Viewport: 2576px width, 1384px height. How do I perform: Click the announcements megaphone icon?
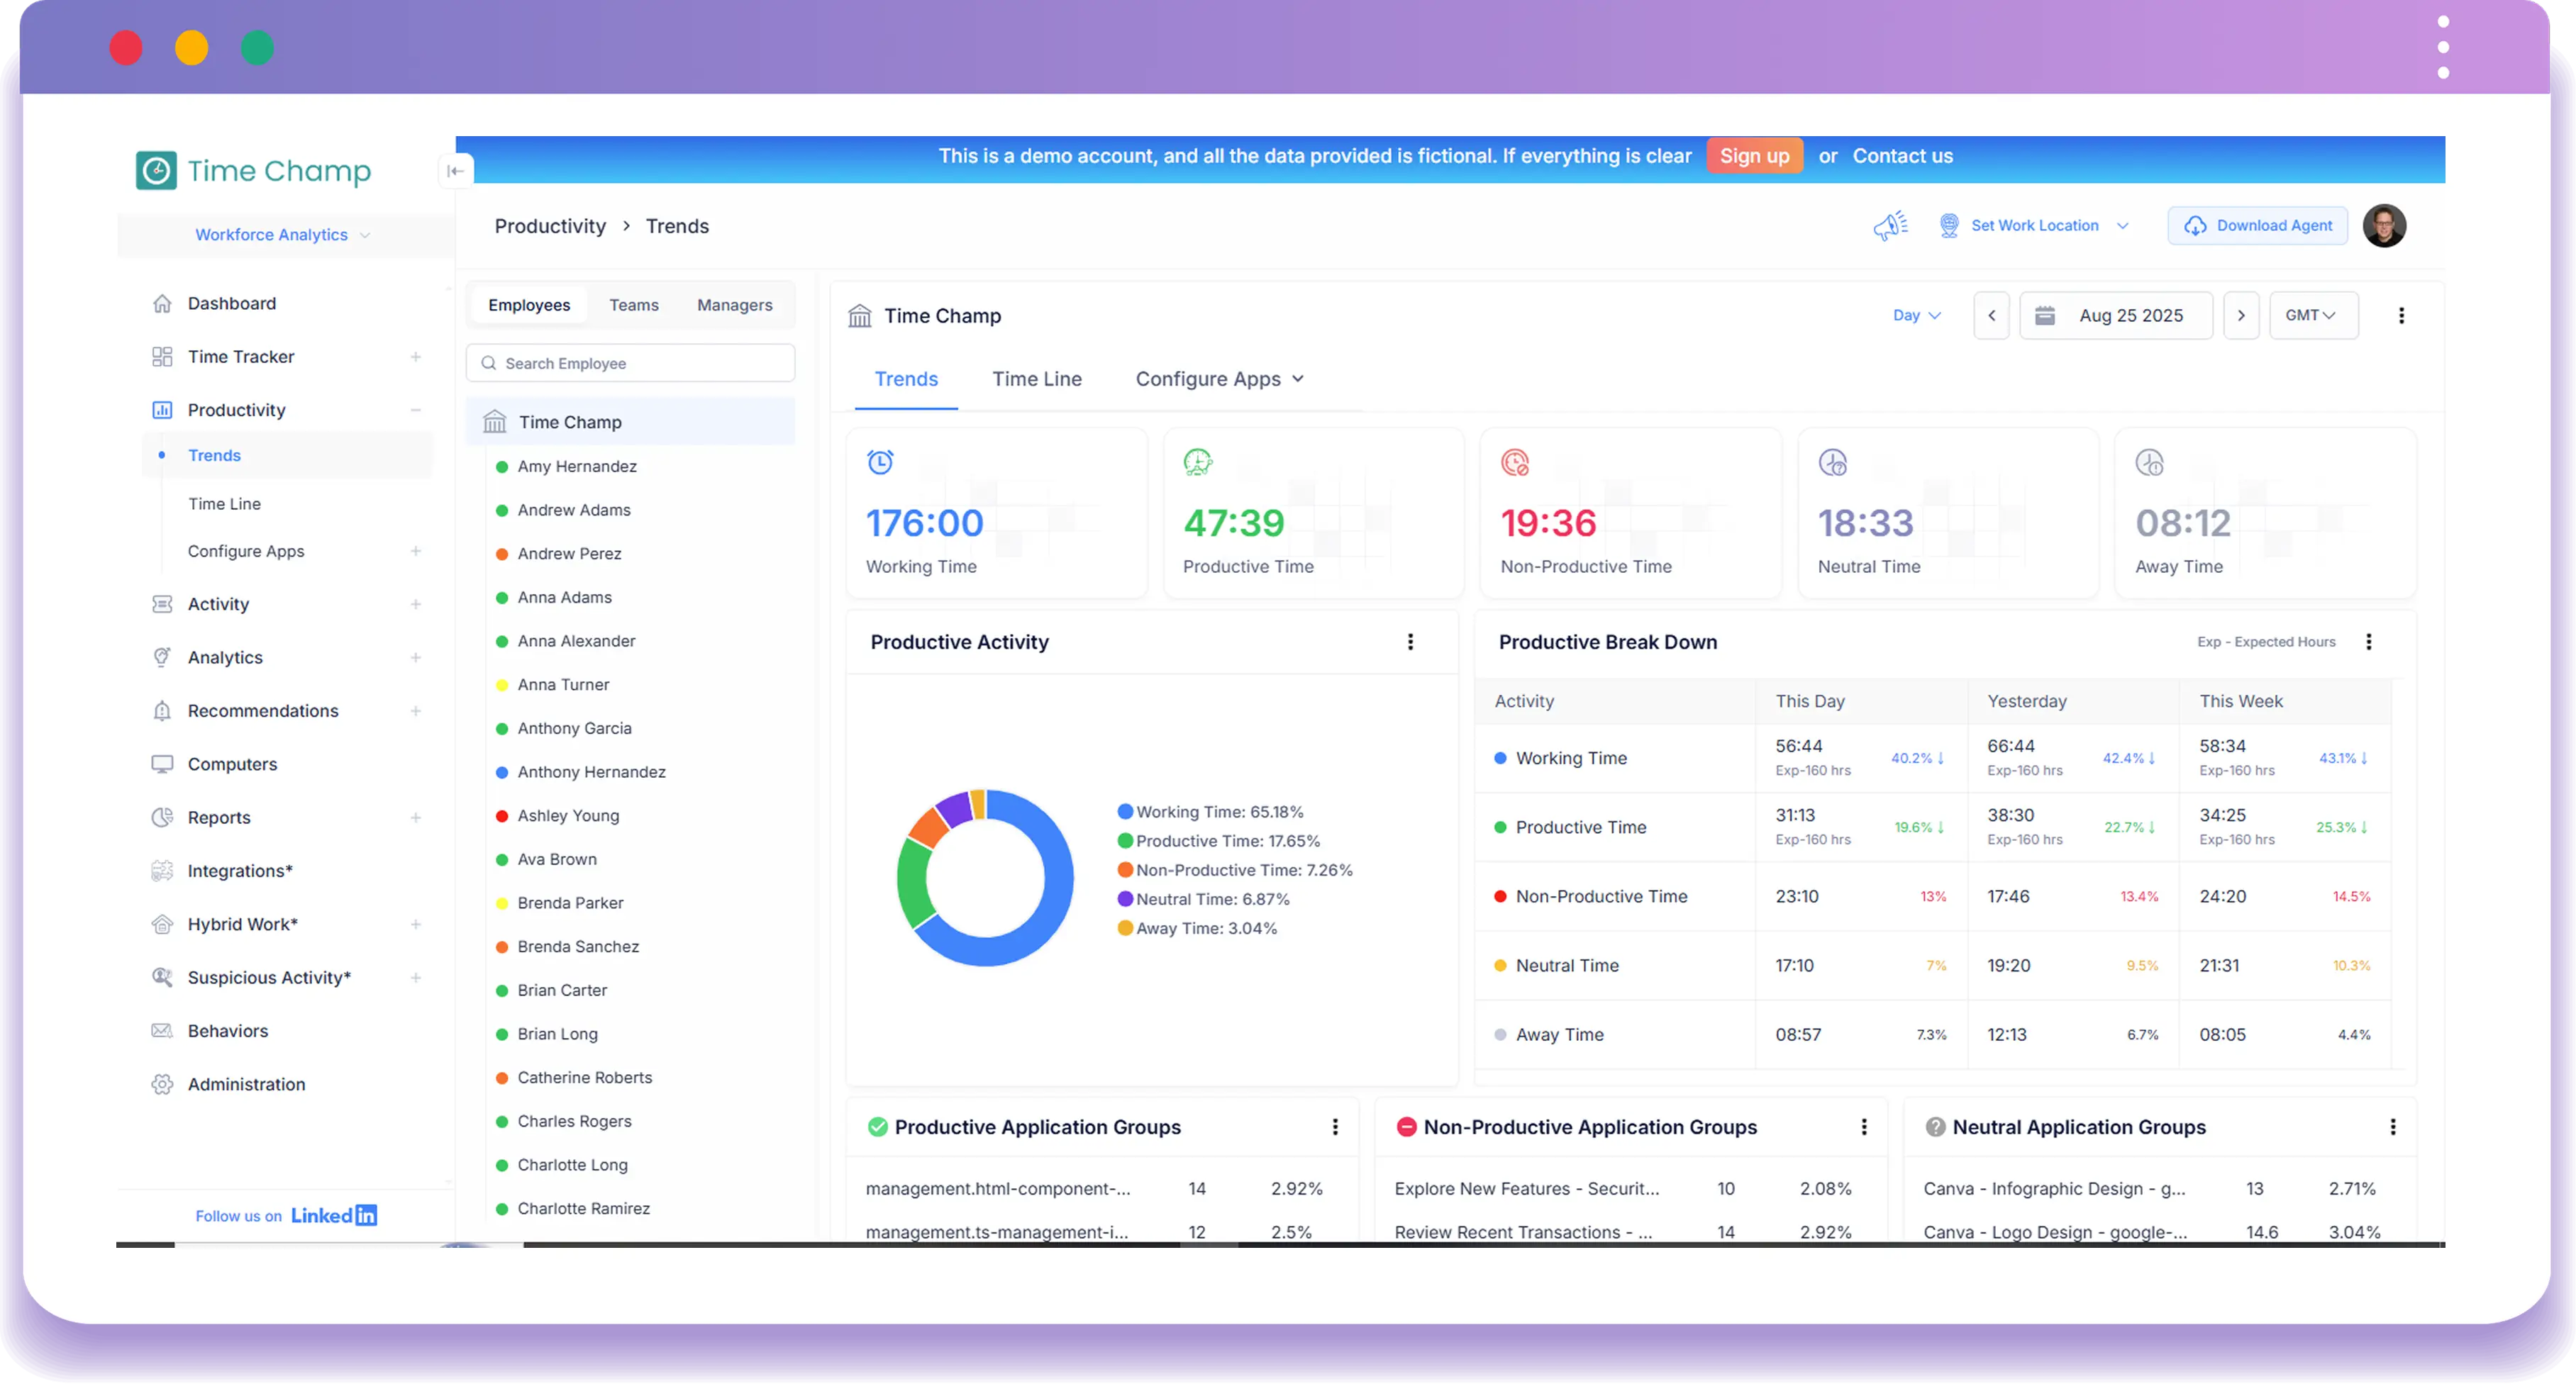[1890, 225]
